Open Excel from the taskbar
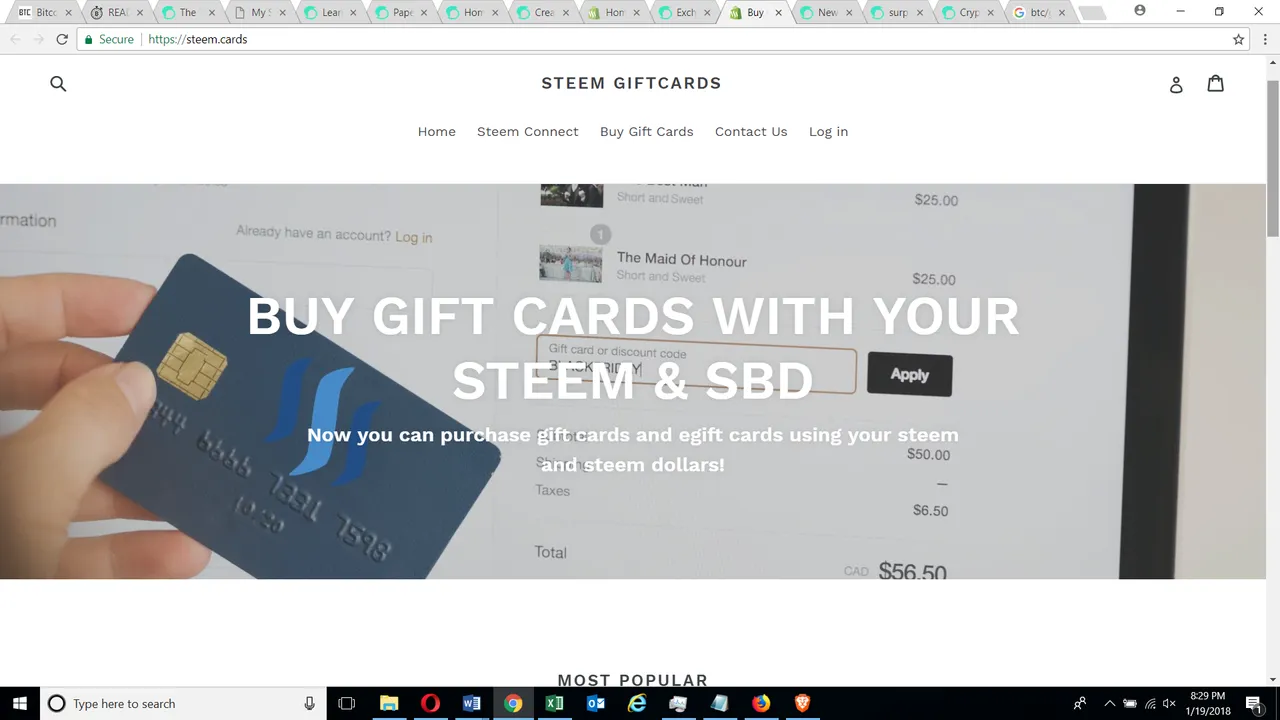 554,703
